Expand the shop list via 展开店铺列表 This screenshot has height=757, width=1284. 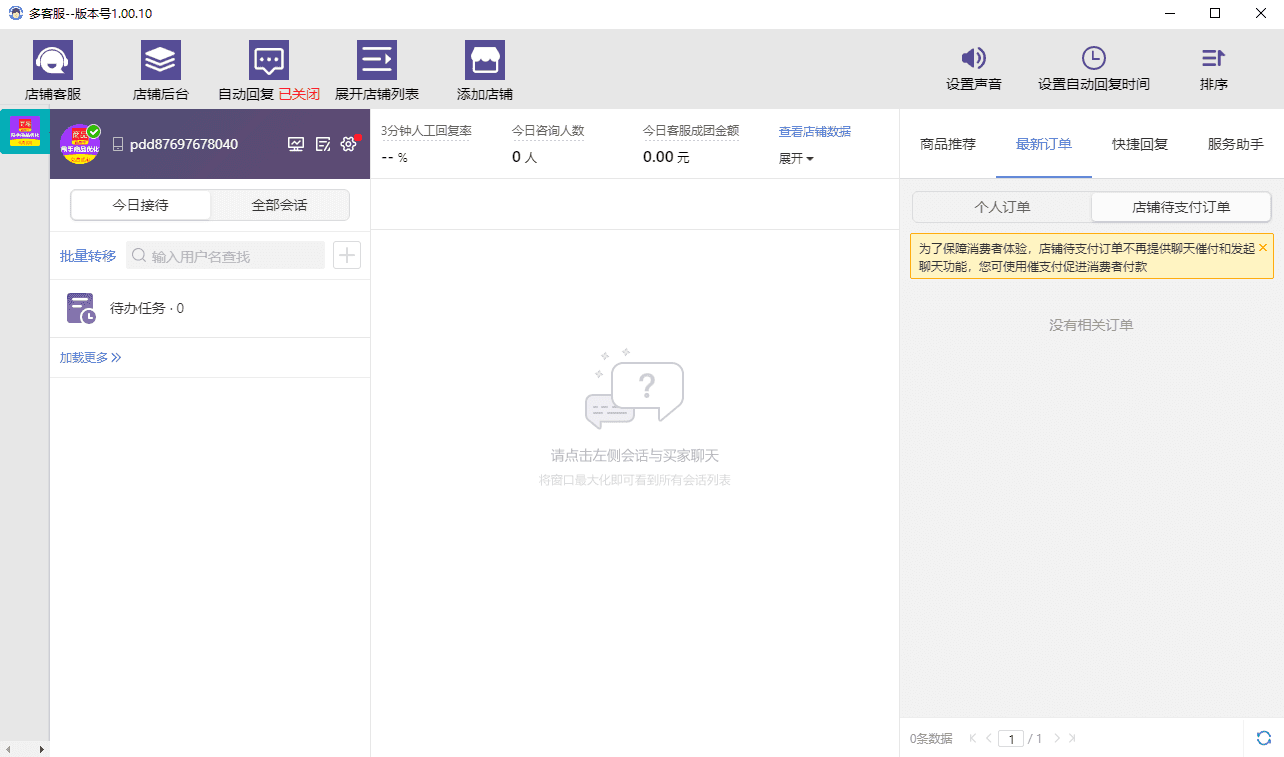(377, 71)
